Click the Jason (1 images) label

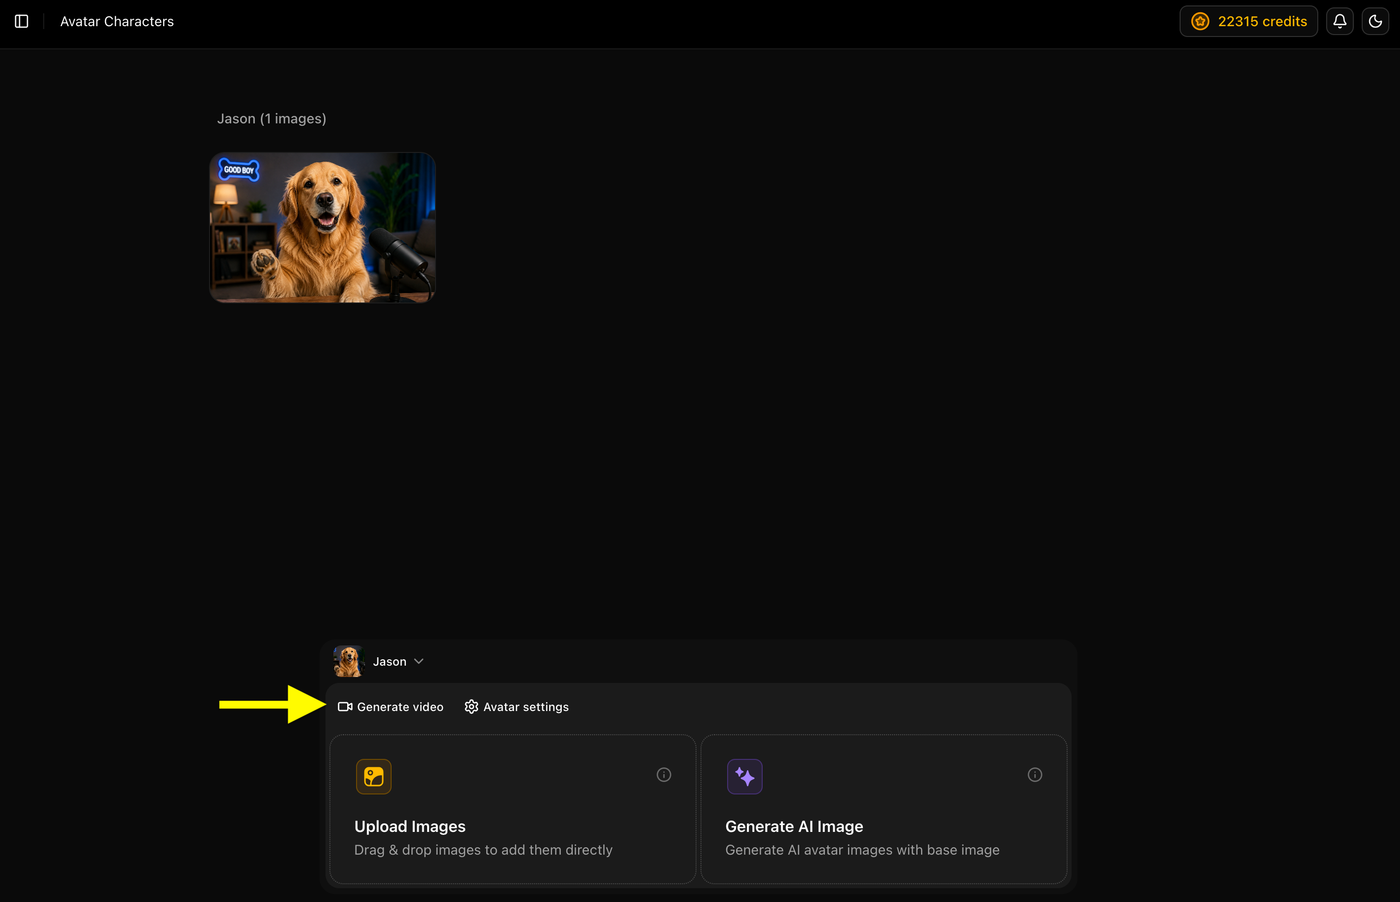click(x=272, y=118)
